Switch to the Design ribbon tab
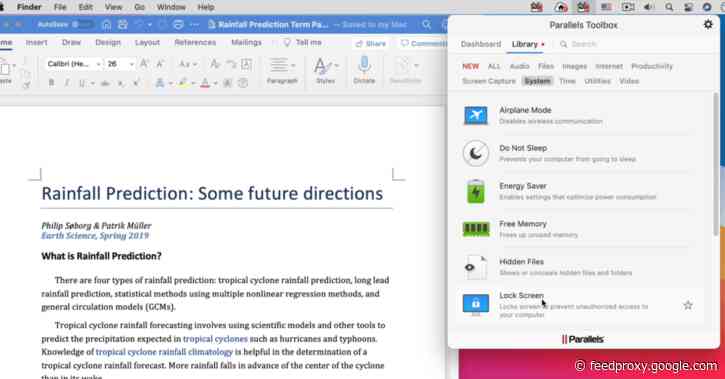This screenshot has width=725, height=379. 108,42
